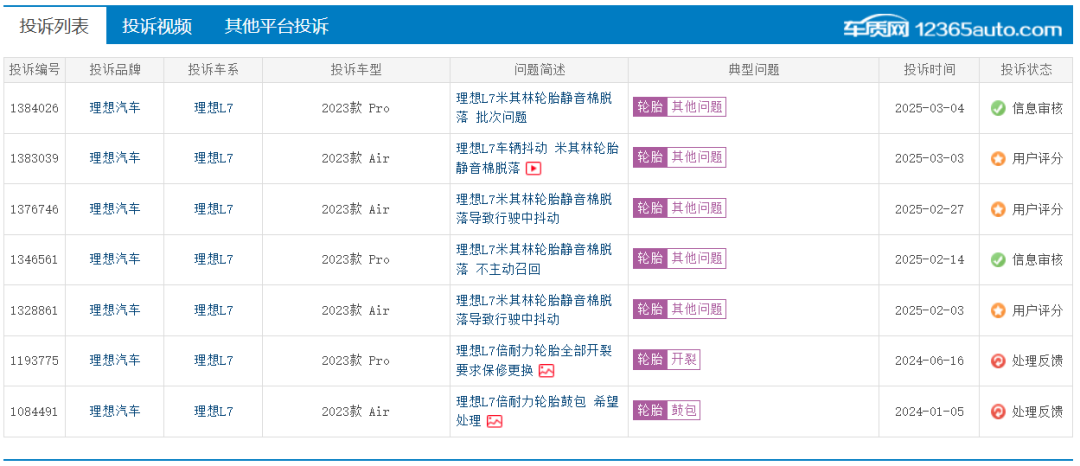
Task: Select complaint number 1328861
Action: (34, 311)
